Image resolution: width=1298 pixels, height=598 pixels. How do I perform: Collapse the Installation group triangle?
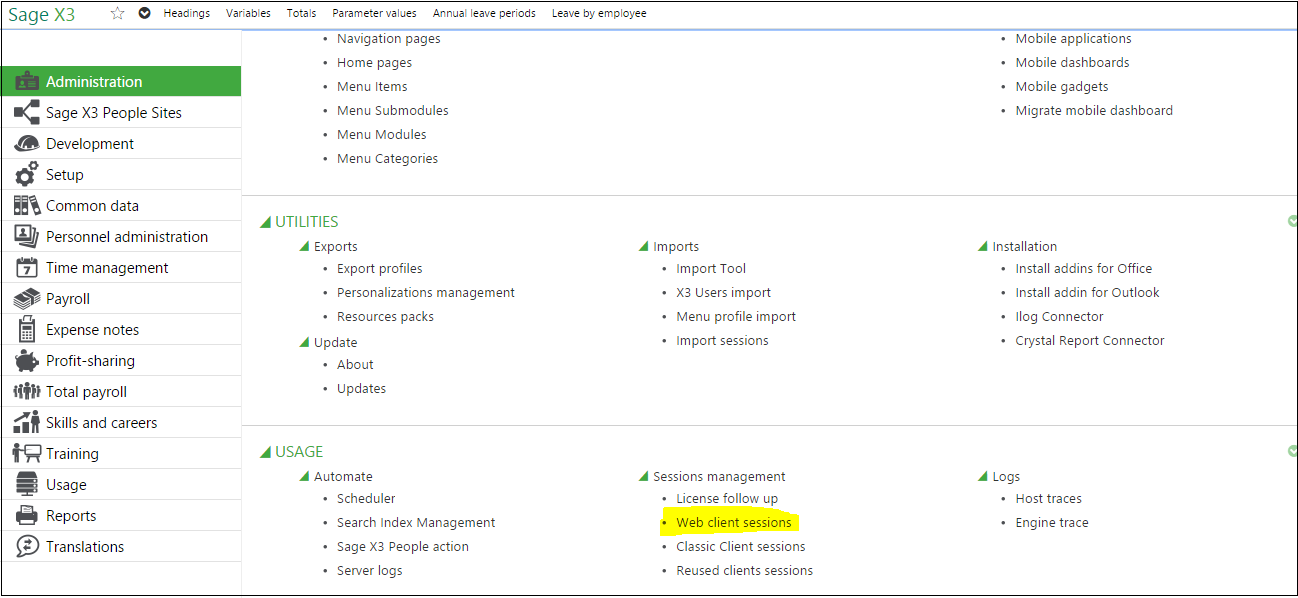tap(983, 246)
